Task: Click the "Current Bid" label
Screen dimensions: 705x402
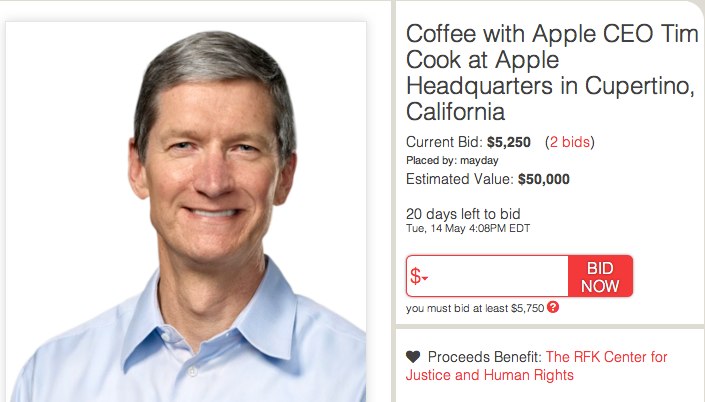Action: [x=444, y=142]
